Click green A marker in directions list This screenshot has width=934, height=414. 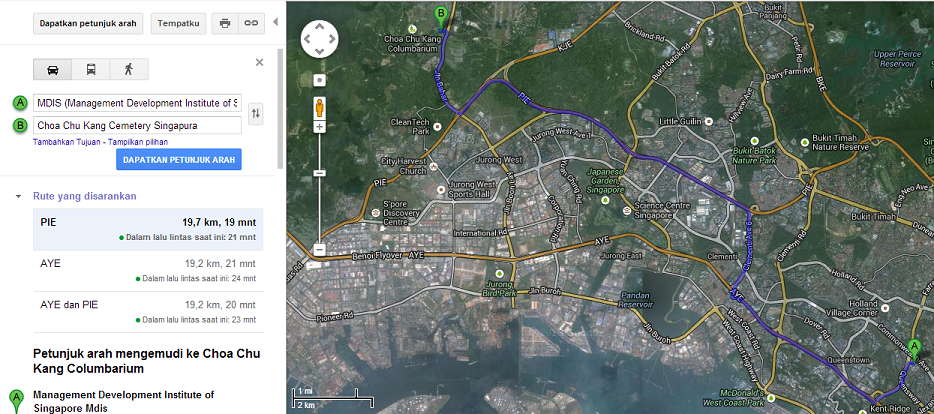pyautogui.click(x=17, y=402)
